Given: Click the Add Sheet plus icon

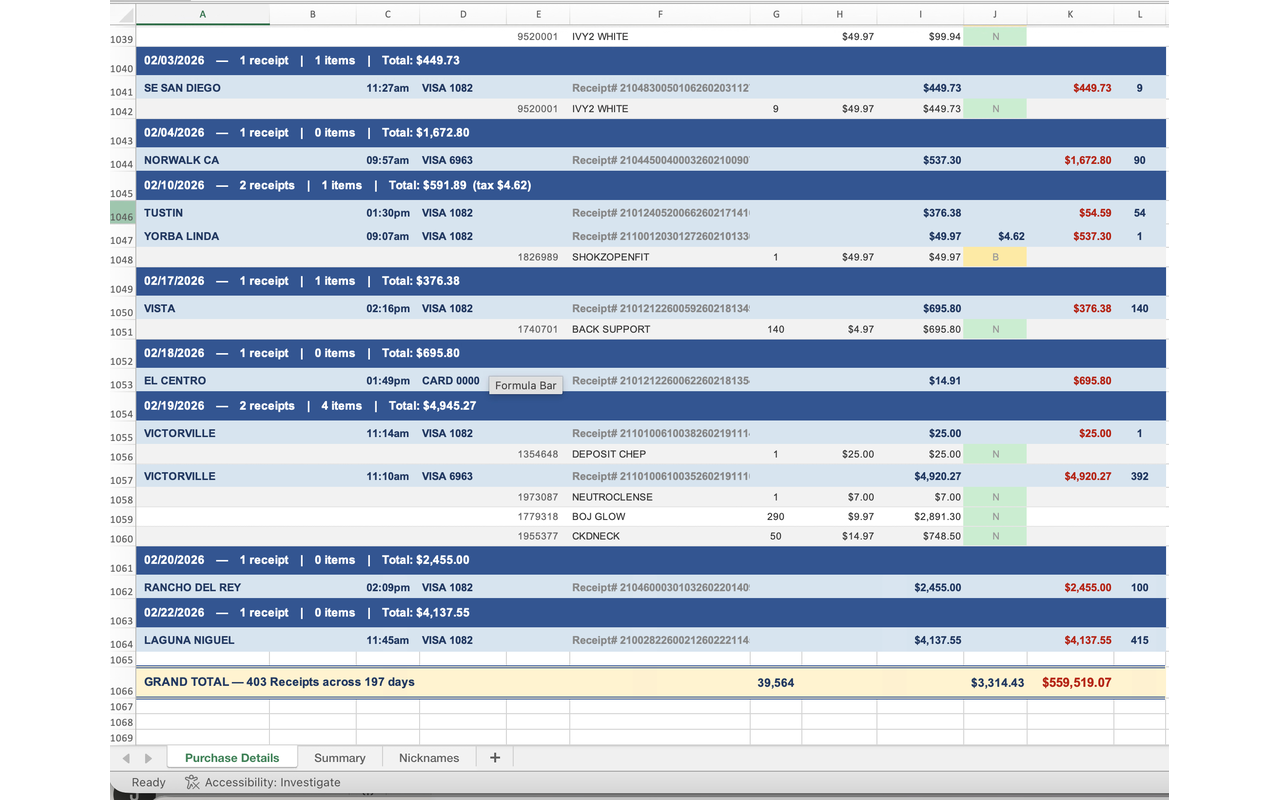Looking at the screenshot, I should click(x=494, y=757).
